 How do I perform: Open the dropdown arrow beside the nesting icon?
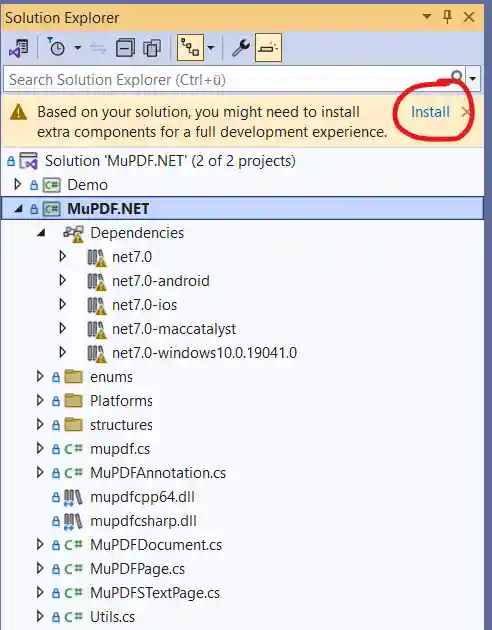tap(210, 48)
